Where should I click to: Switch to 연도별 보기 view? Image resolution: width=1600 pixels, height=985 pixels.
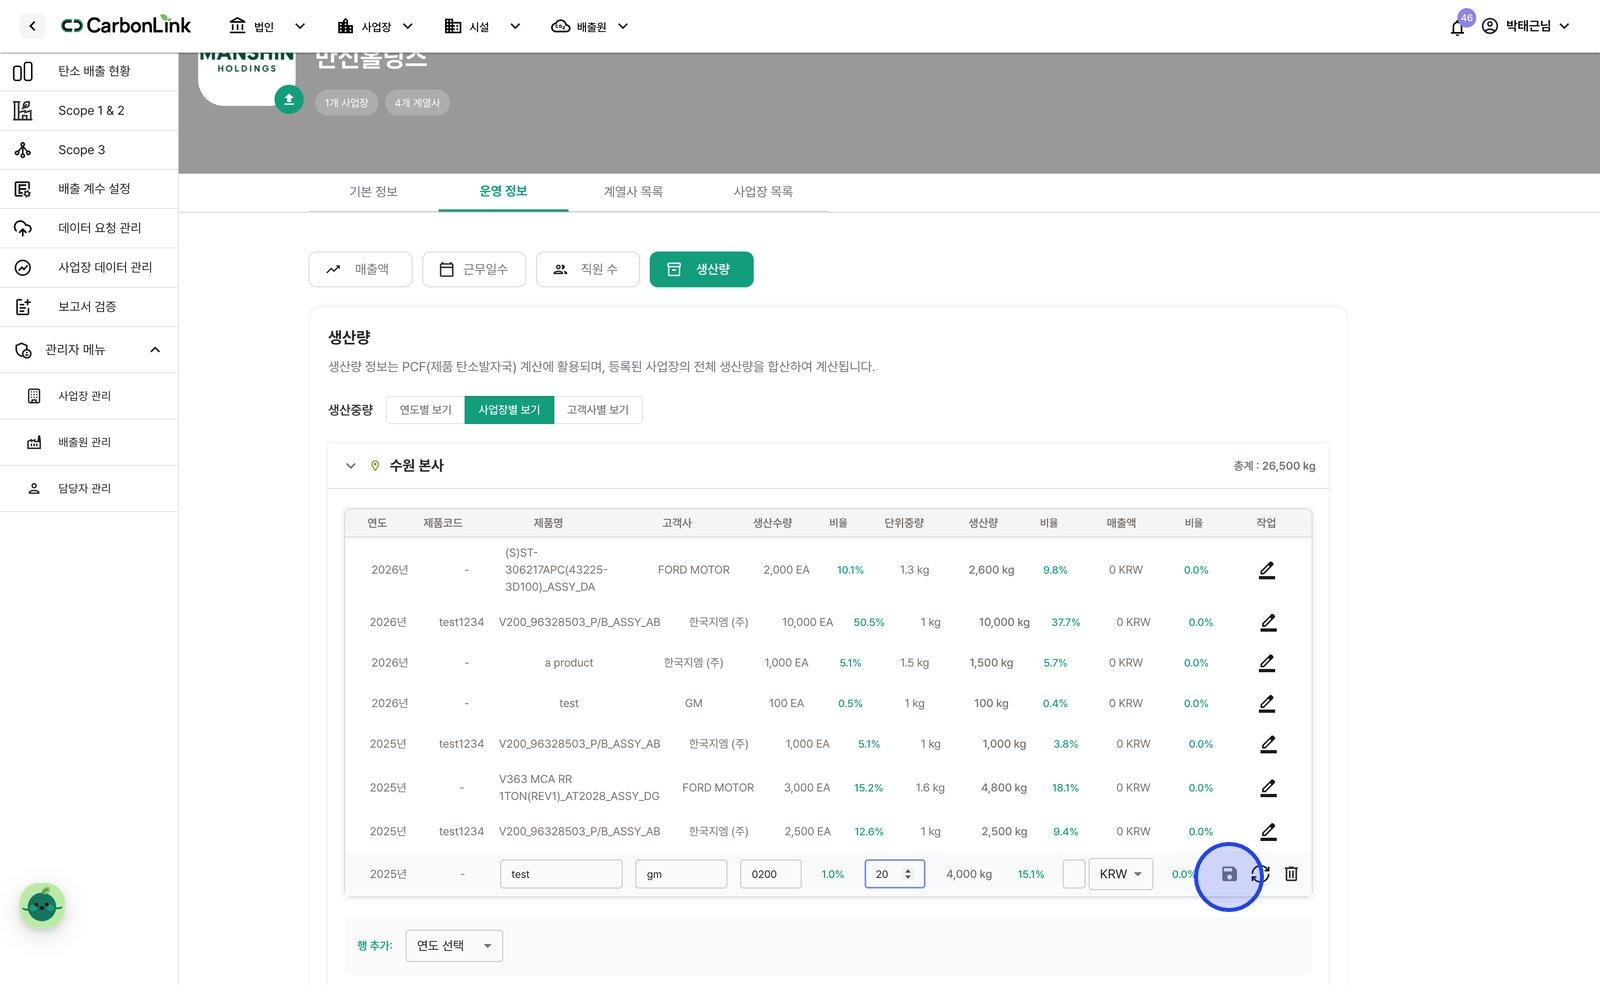[x=426, y=410]
